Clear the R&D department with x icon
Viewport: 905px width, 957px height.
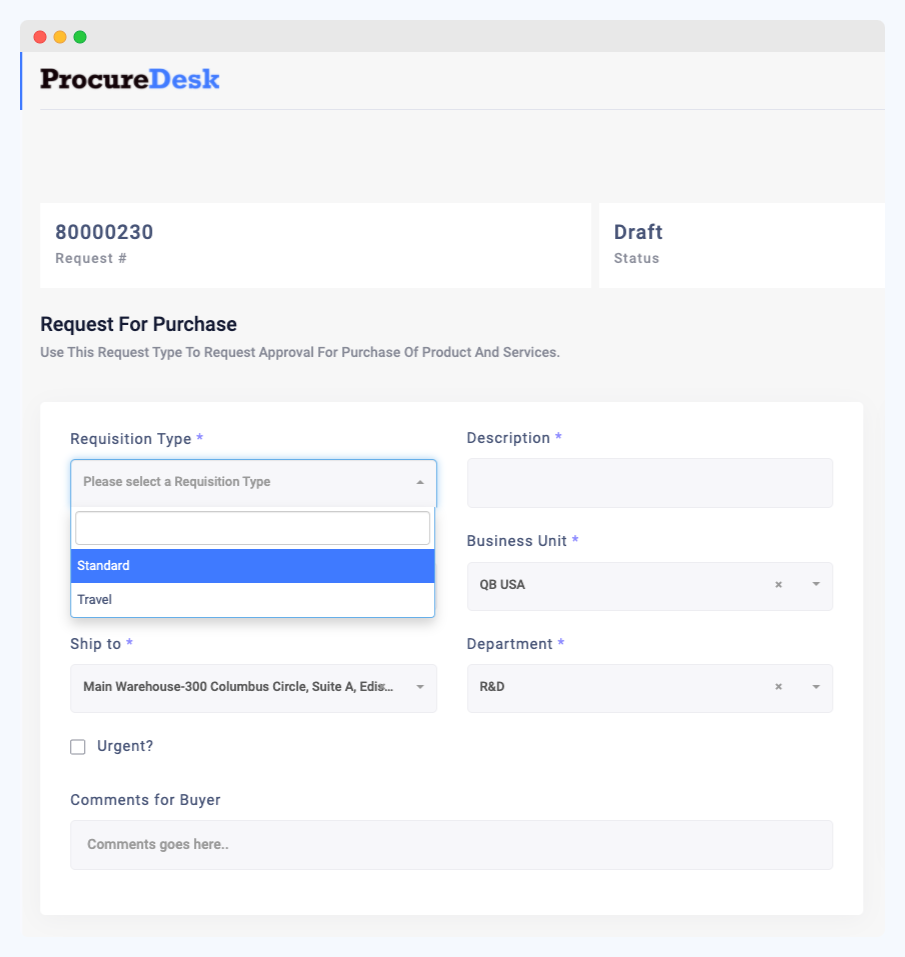click(x=778, y=688)
